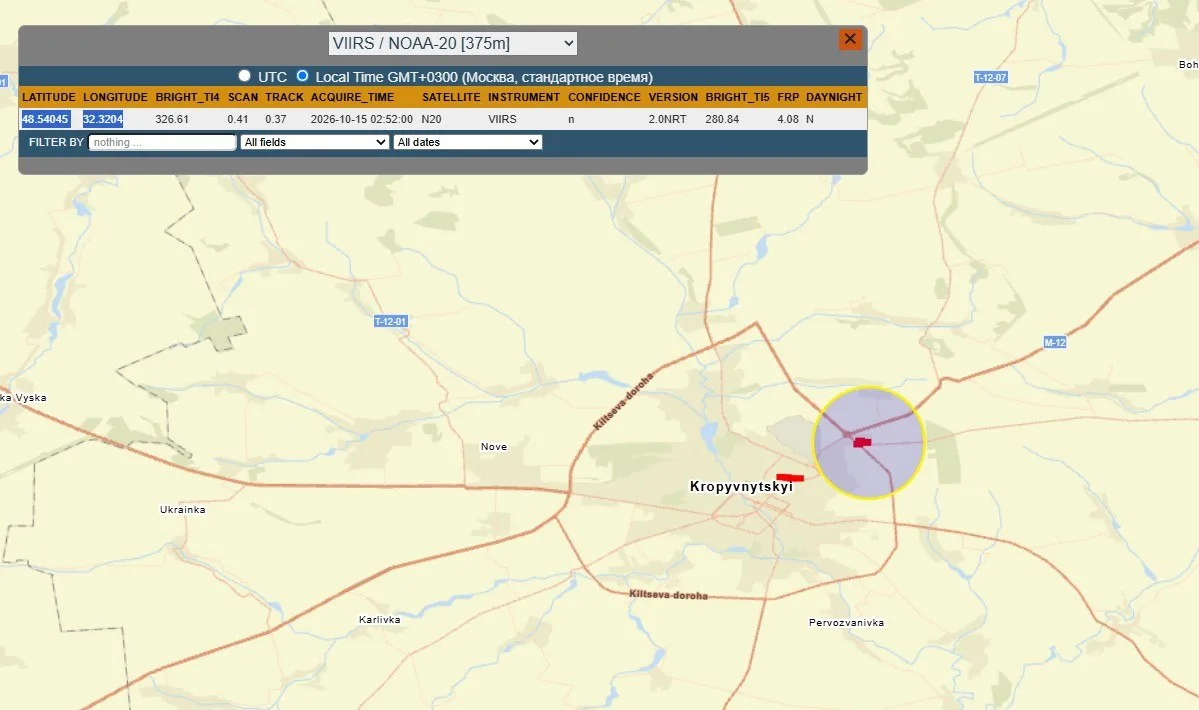
Task: Click the BRIGHT_TI5 column header
Action: (x=738, y=97)
